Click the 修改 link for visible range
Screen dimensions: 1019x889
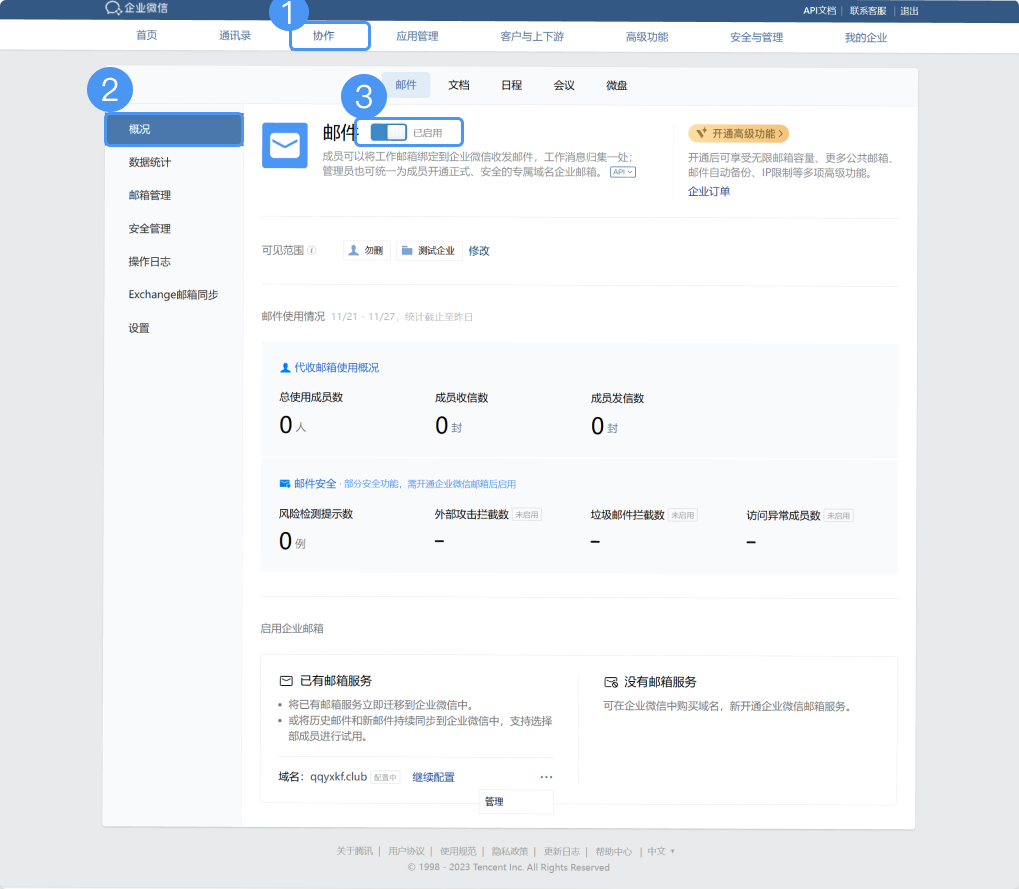pyautogui.click(x=479, y=251)
